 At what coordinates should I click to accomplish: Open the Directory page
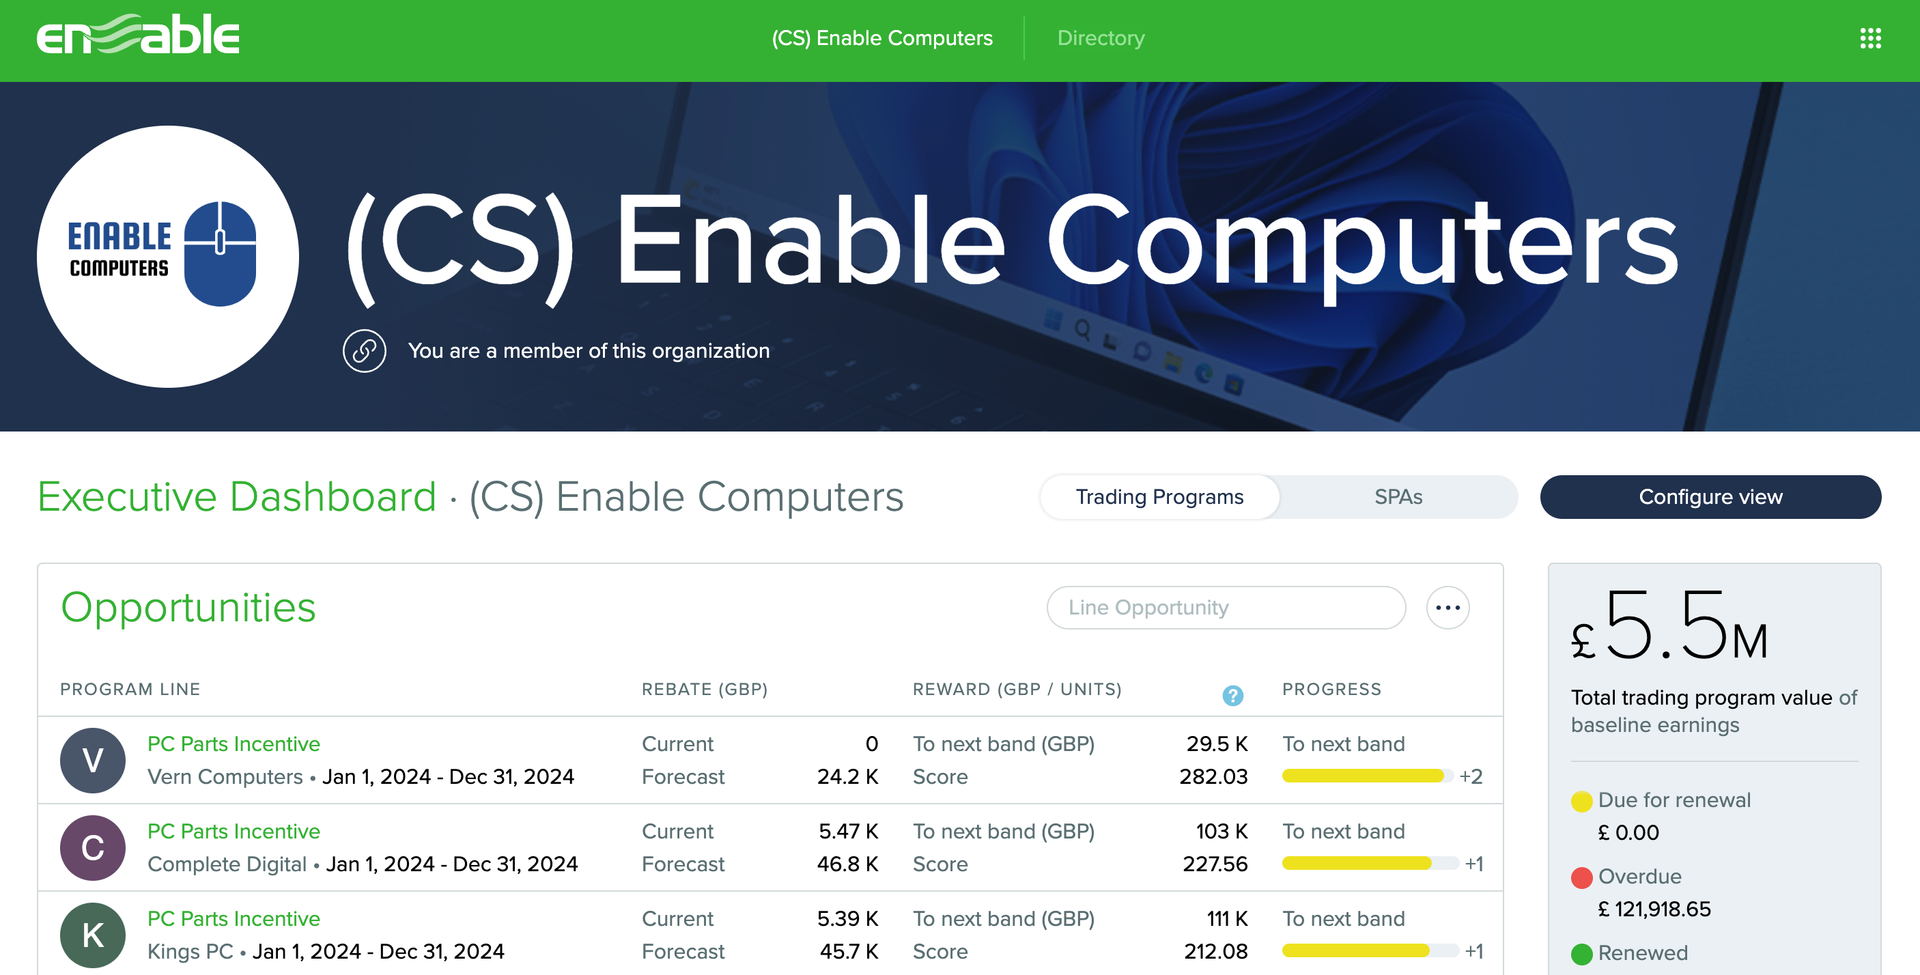[1101, 38]
